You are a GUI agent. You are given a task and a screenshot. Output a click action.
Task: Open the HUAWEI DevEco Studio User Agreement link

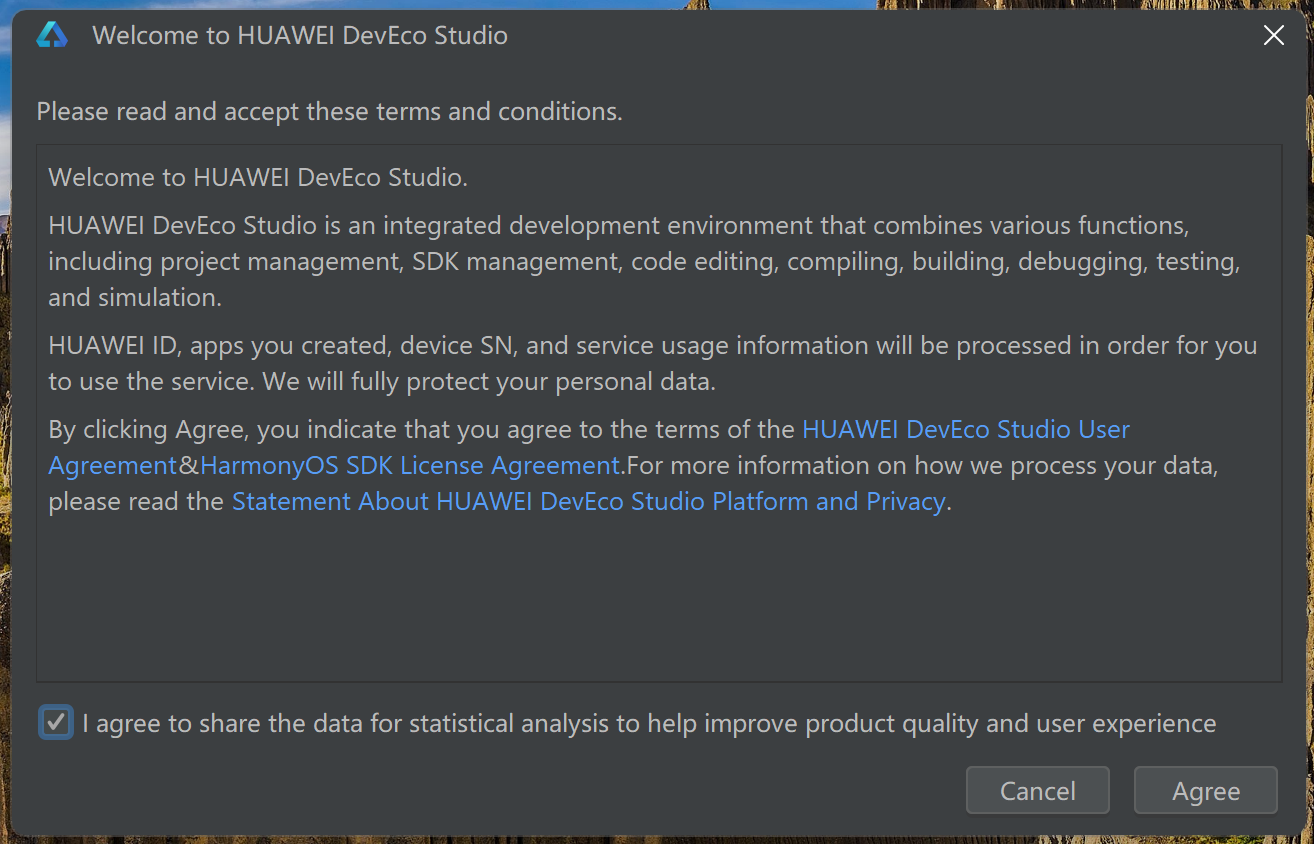965,430
